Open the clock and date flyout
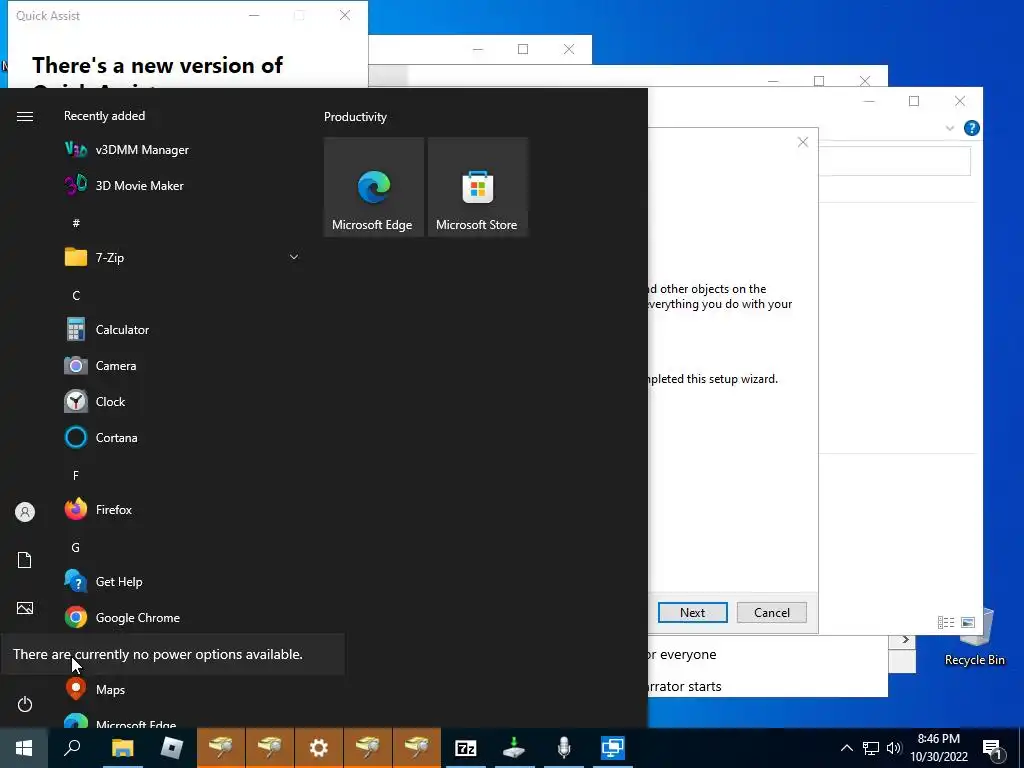 (x=938, y=748)
